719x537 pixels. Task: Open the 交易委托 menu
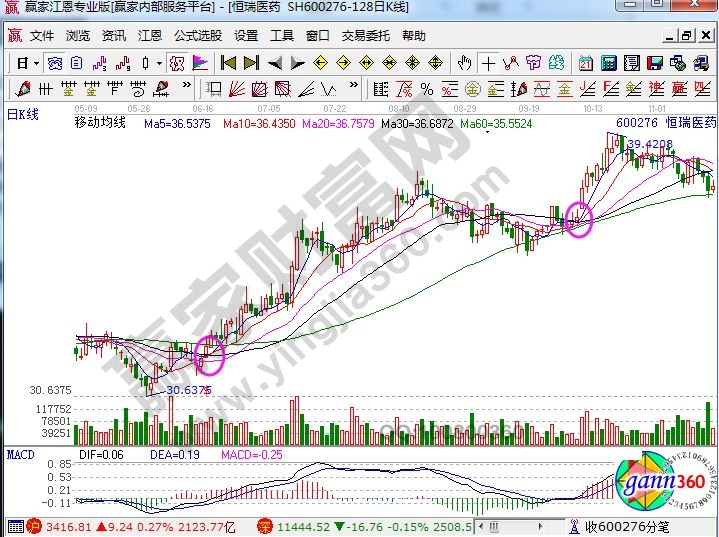click(365, 35)
